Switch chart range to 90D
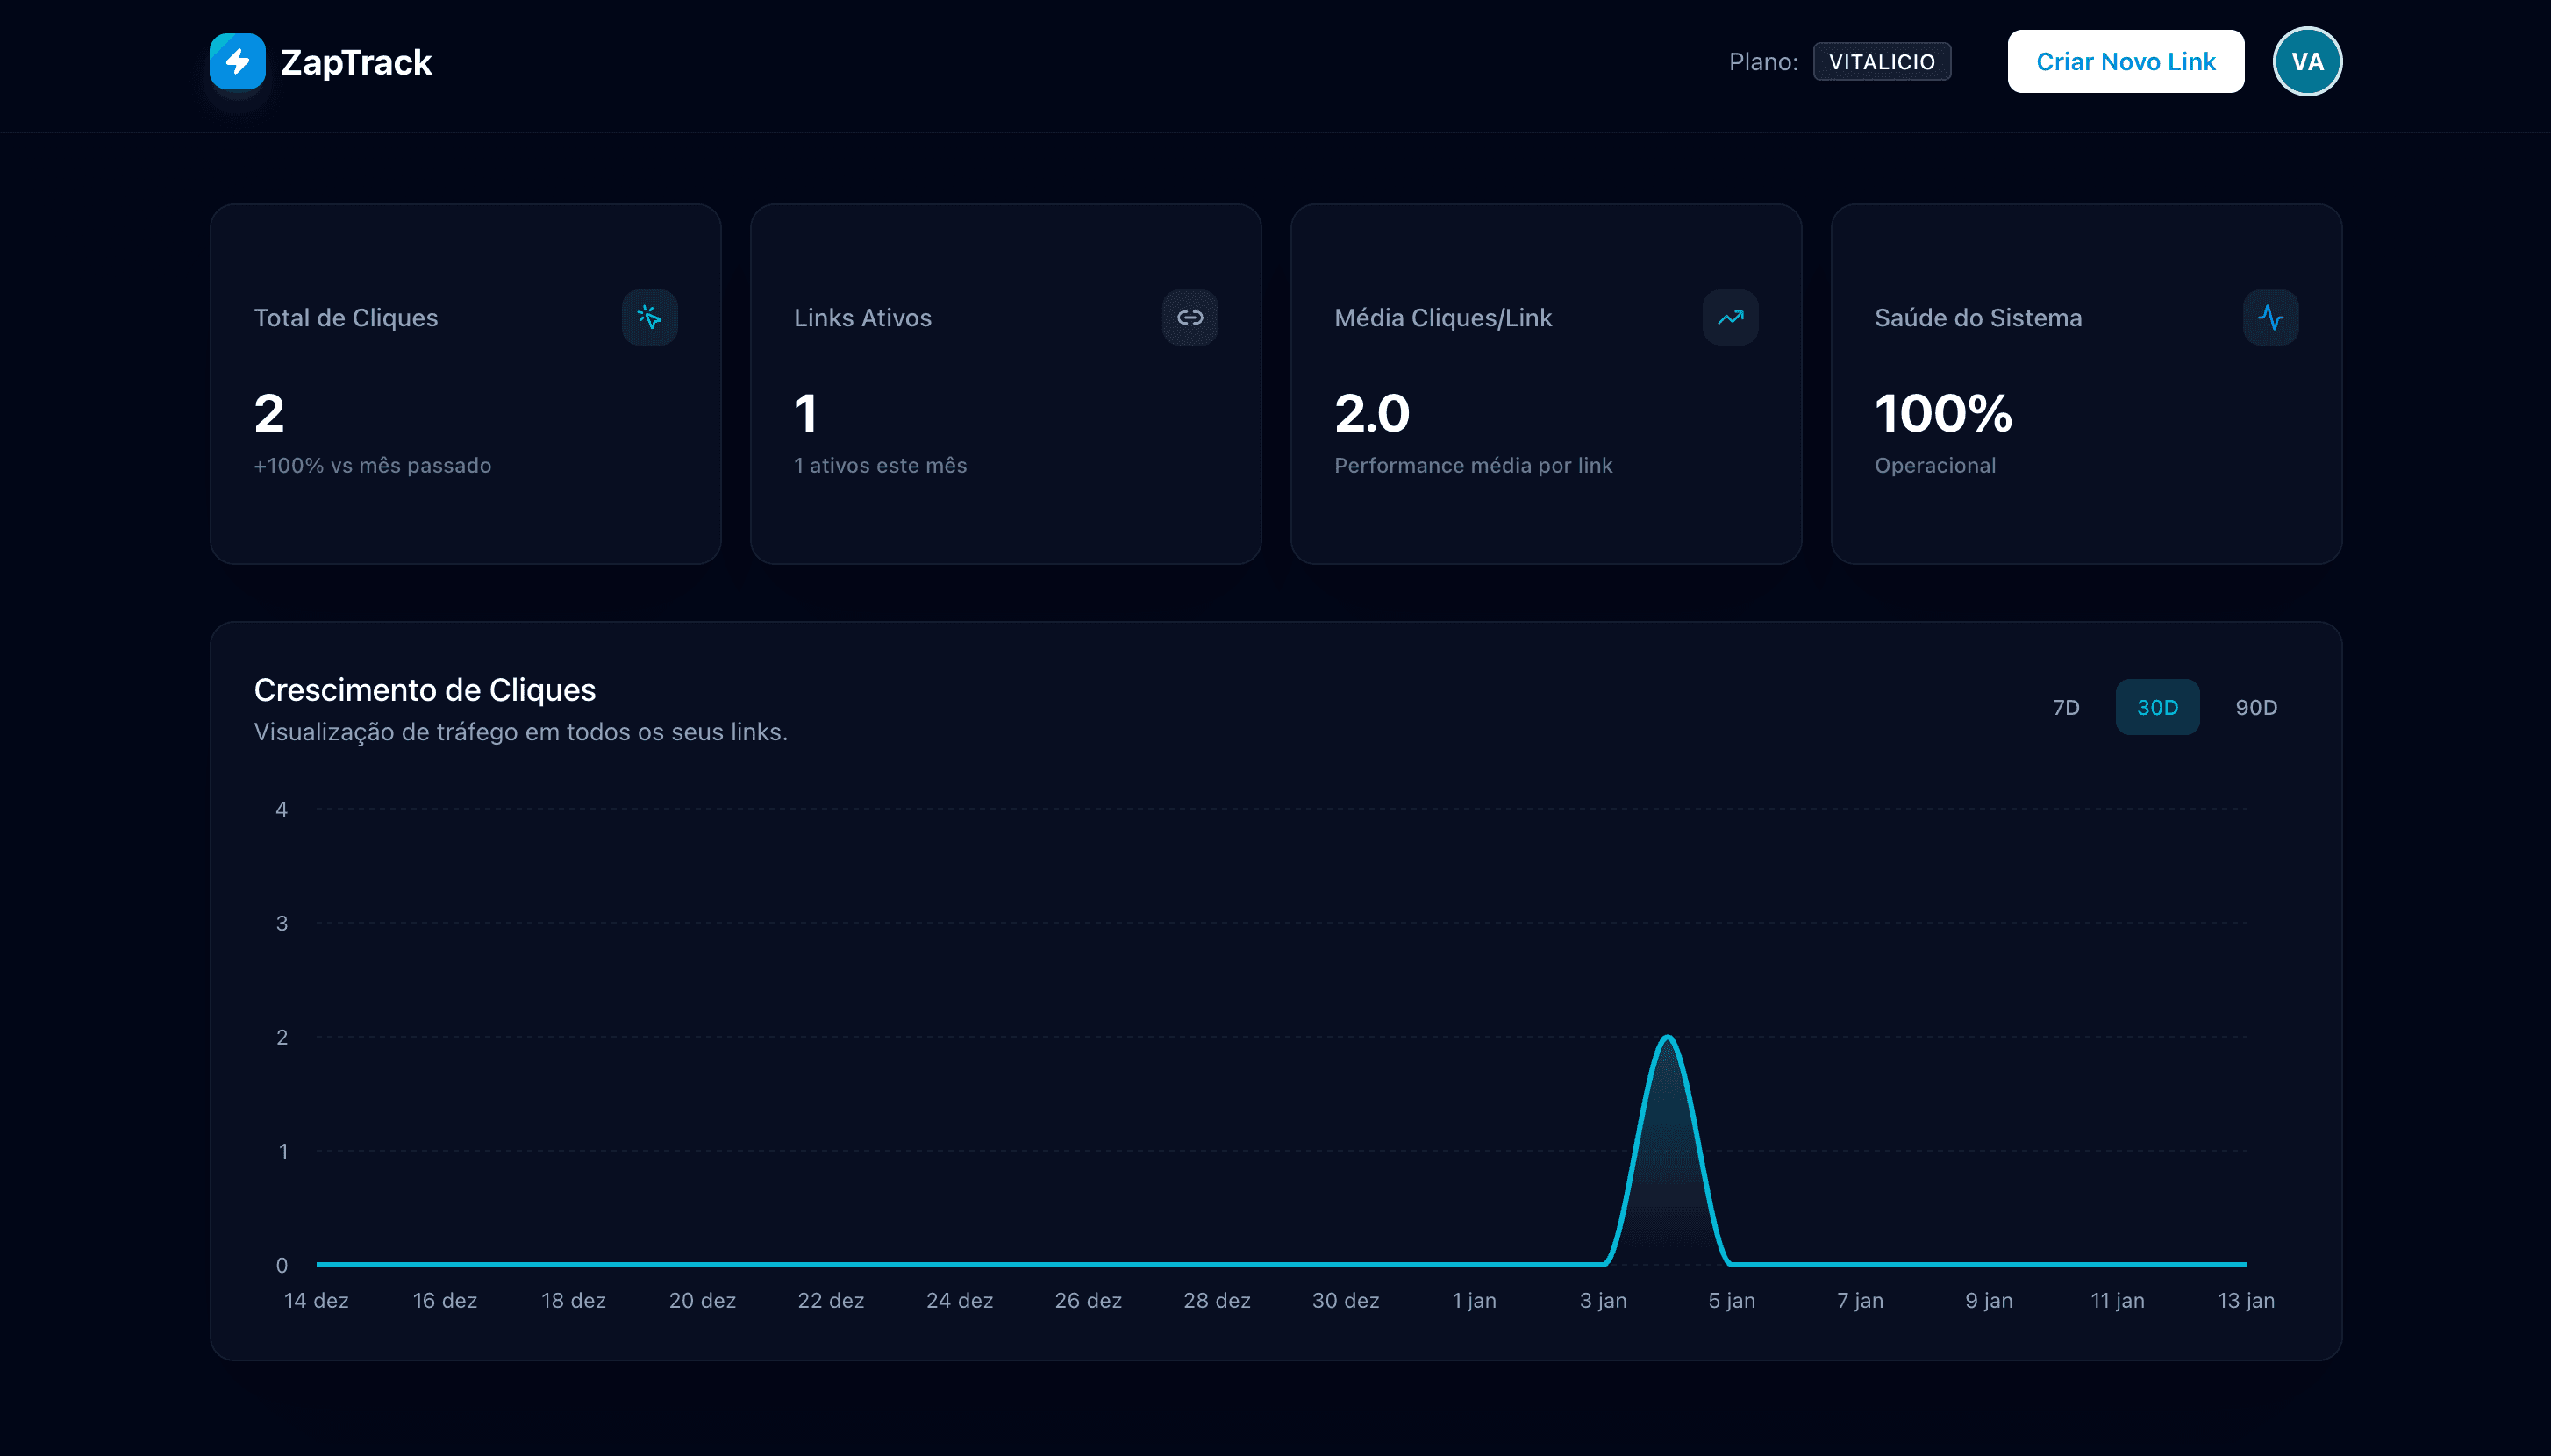 click(x=2255, y=707)
